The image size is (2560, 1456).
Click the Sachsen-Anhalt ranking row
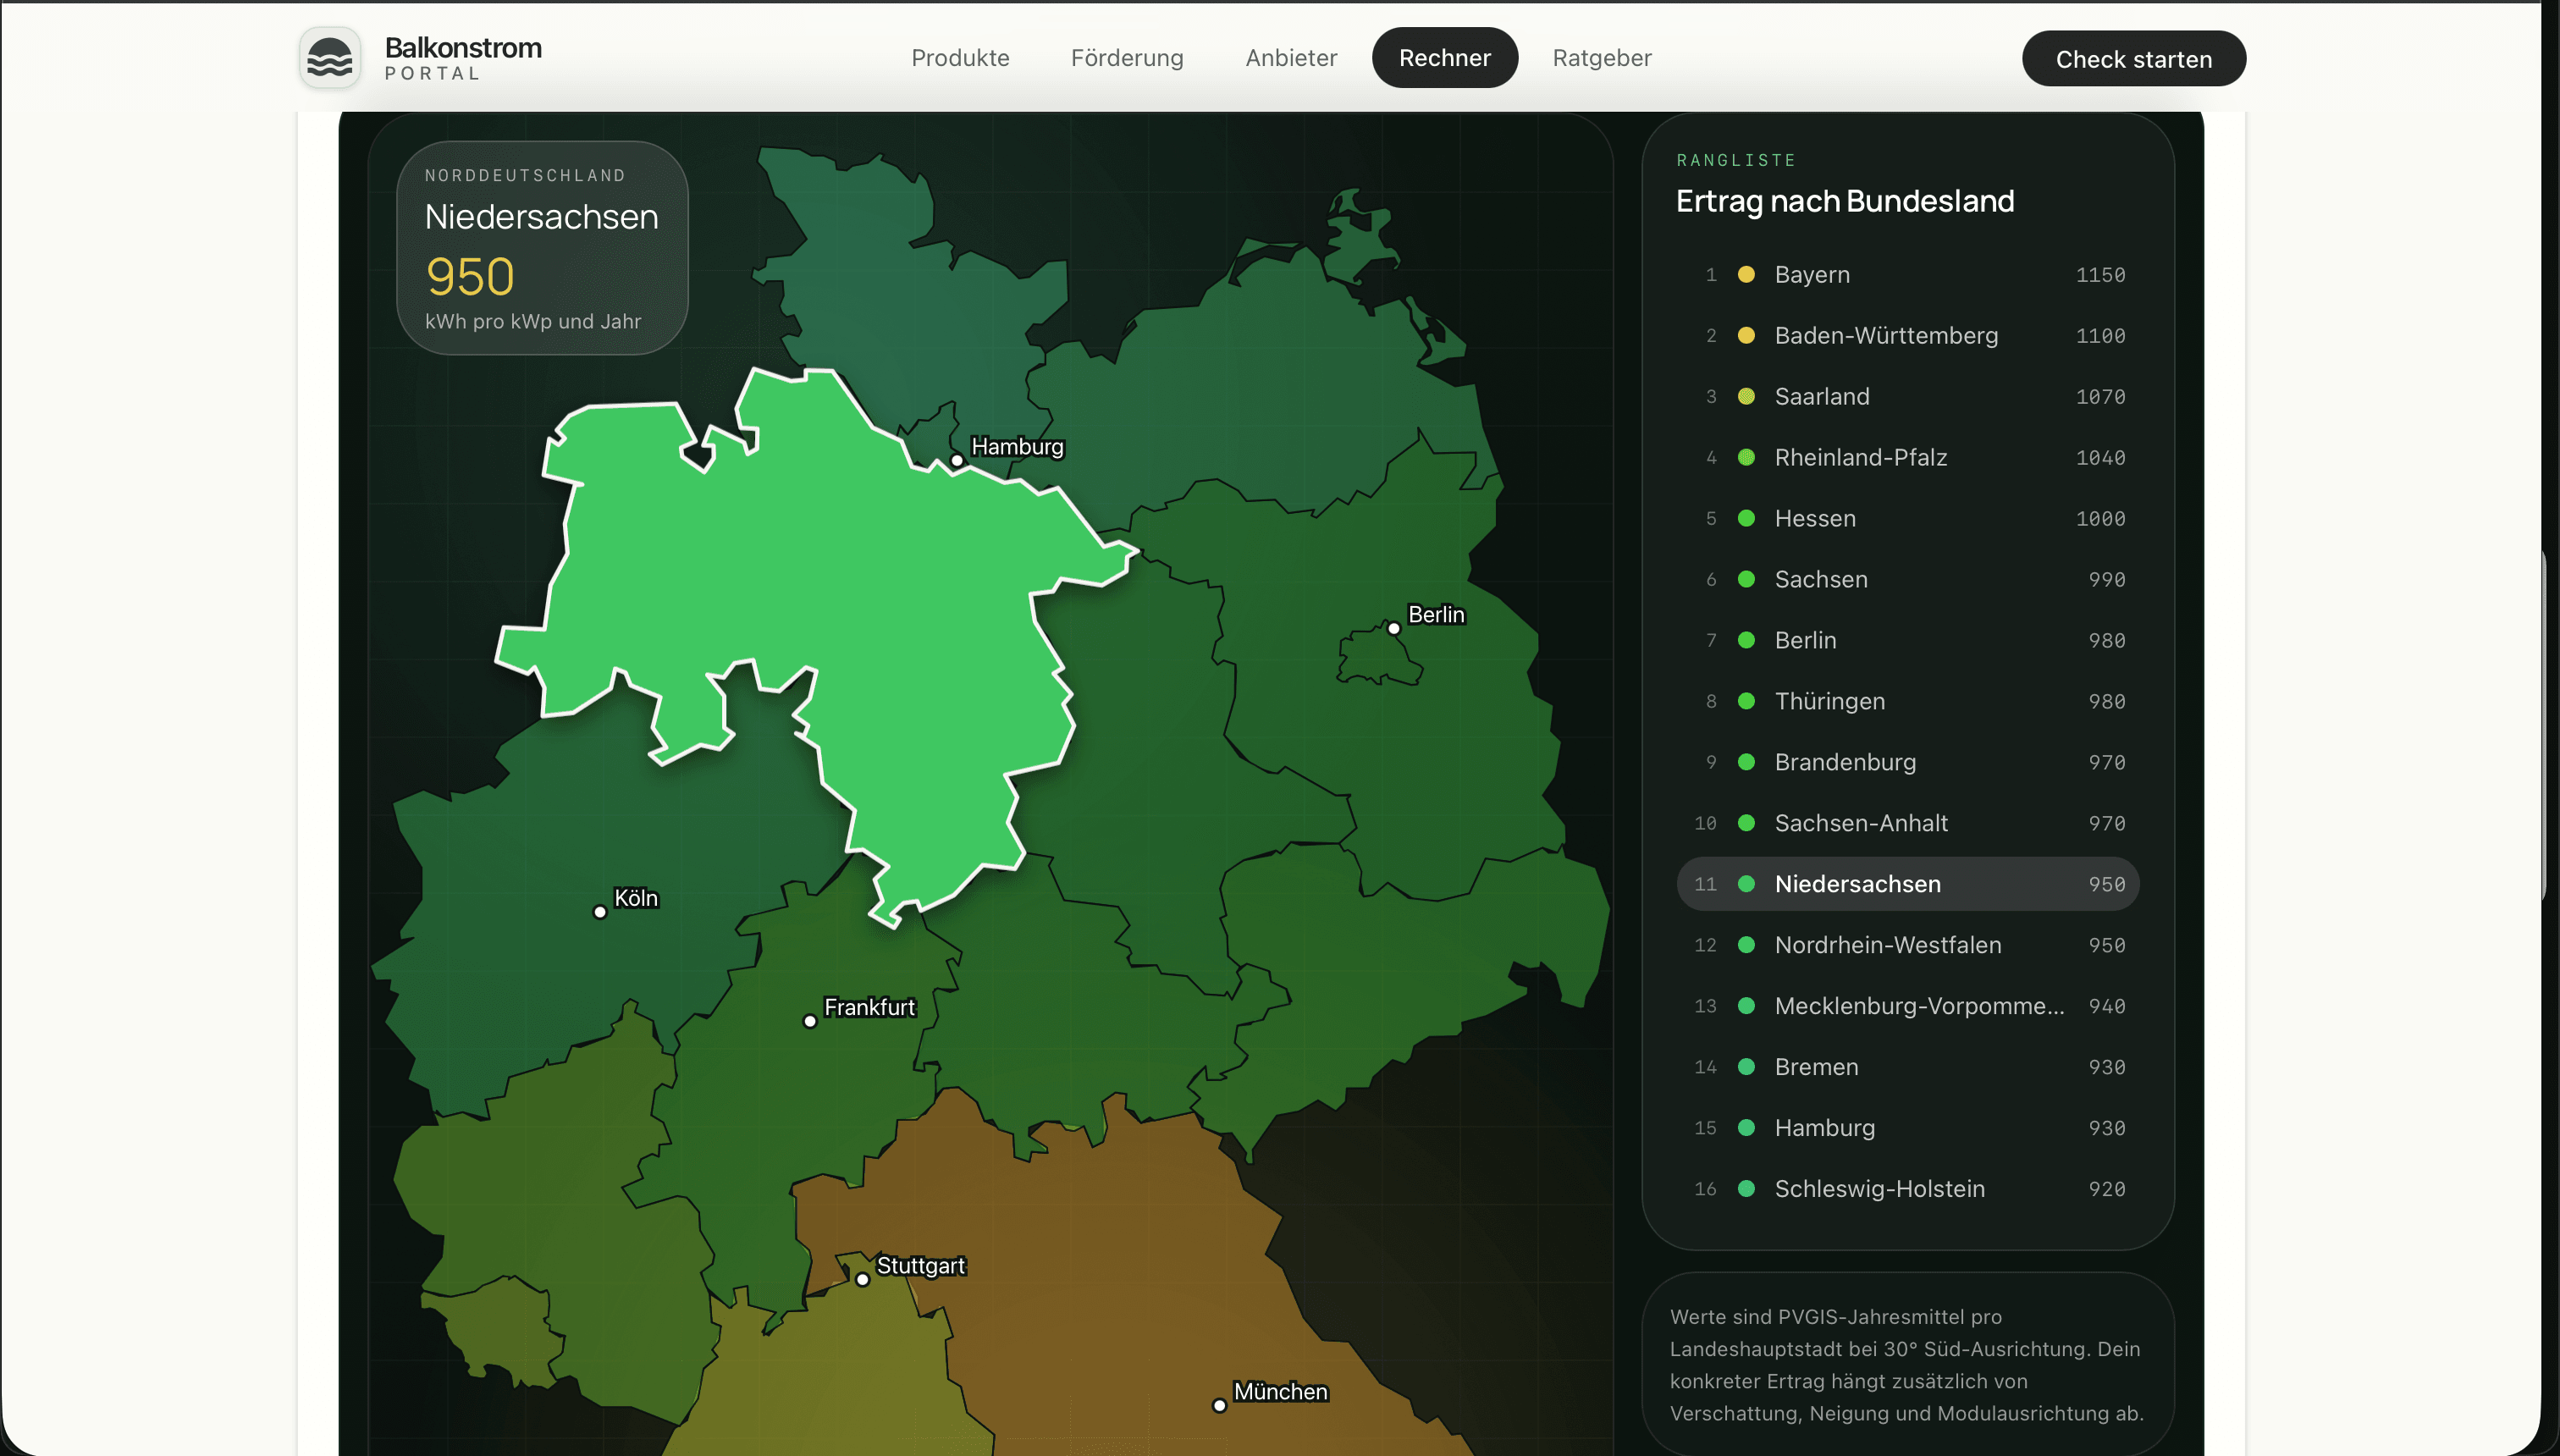click(1908, 824)
